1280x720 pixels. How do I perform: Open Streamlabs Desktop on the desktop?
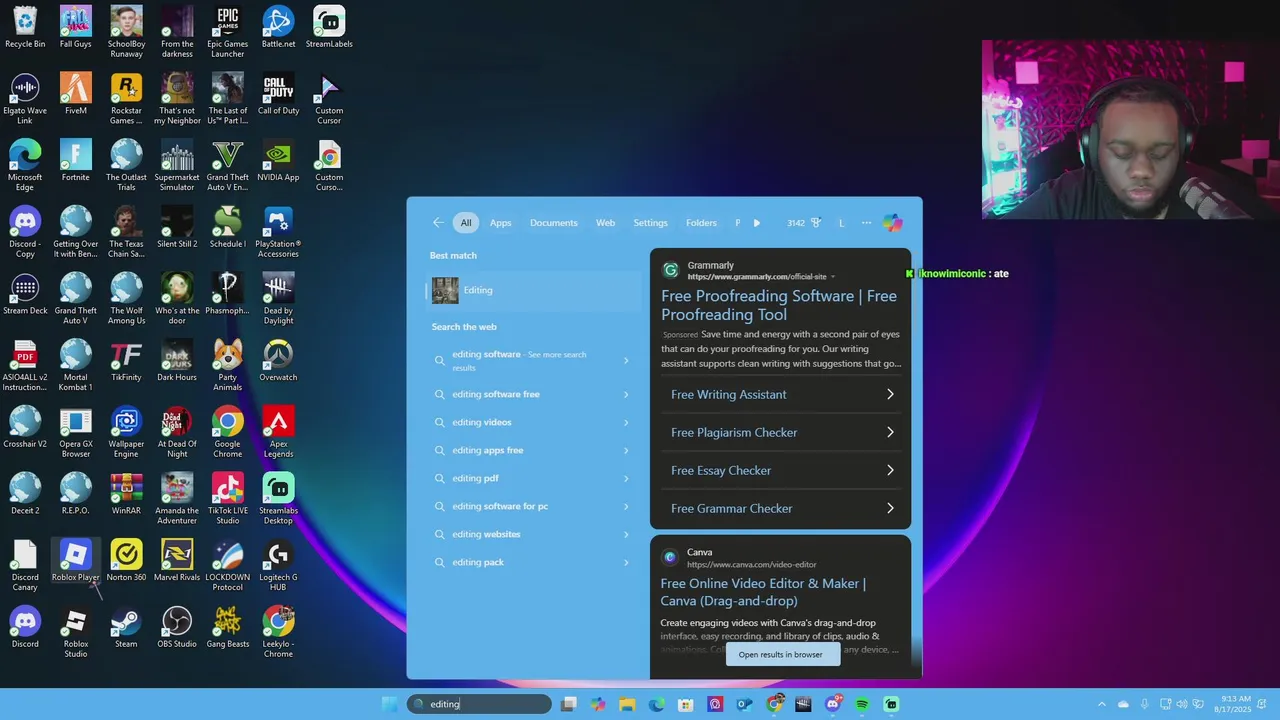278,498
